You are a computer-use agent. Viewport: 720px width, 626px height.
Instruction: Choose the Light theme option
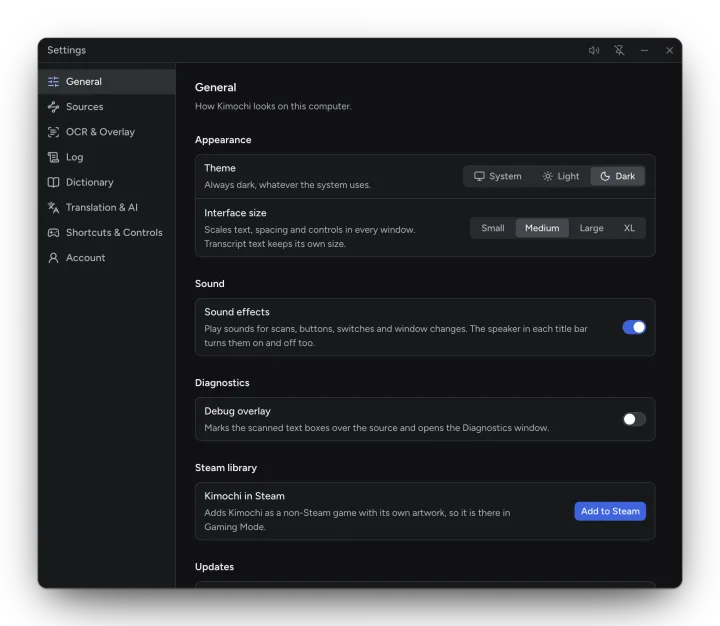click(x=561, y=176)
